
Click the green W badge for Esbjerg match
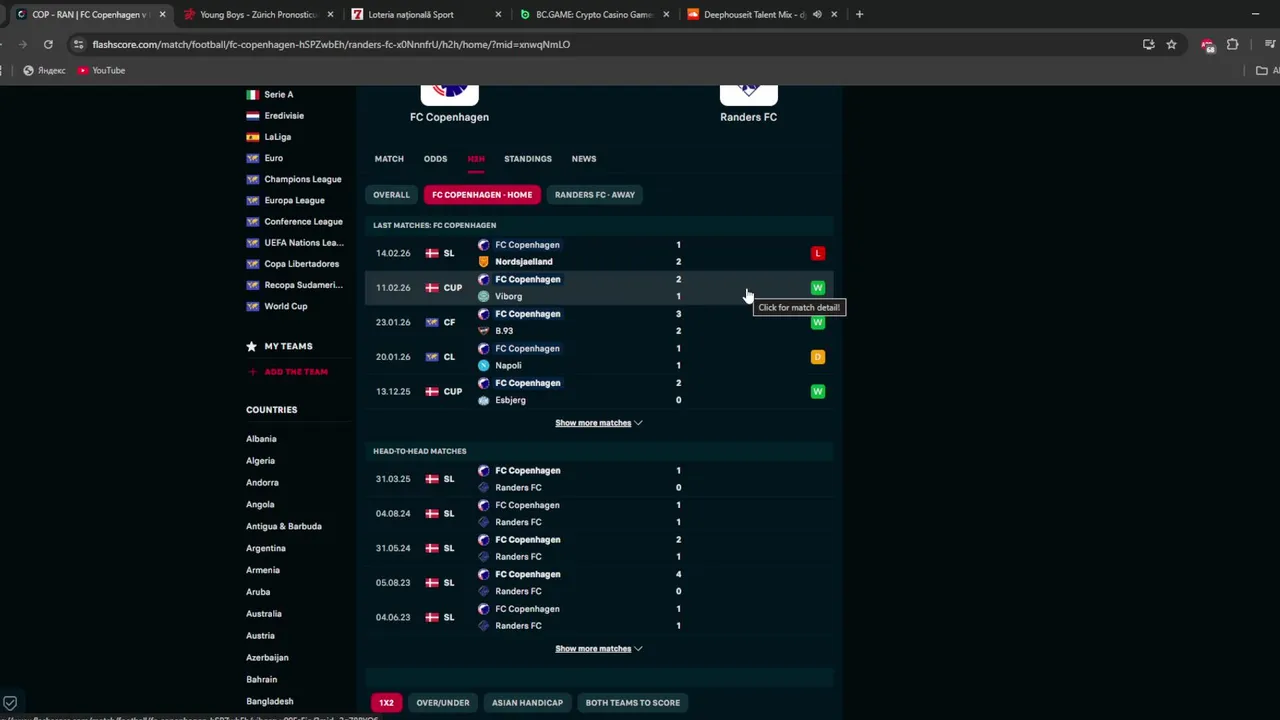click(817, 391)
